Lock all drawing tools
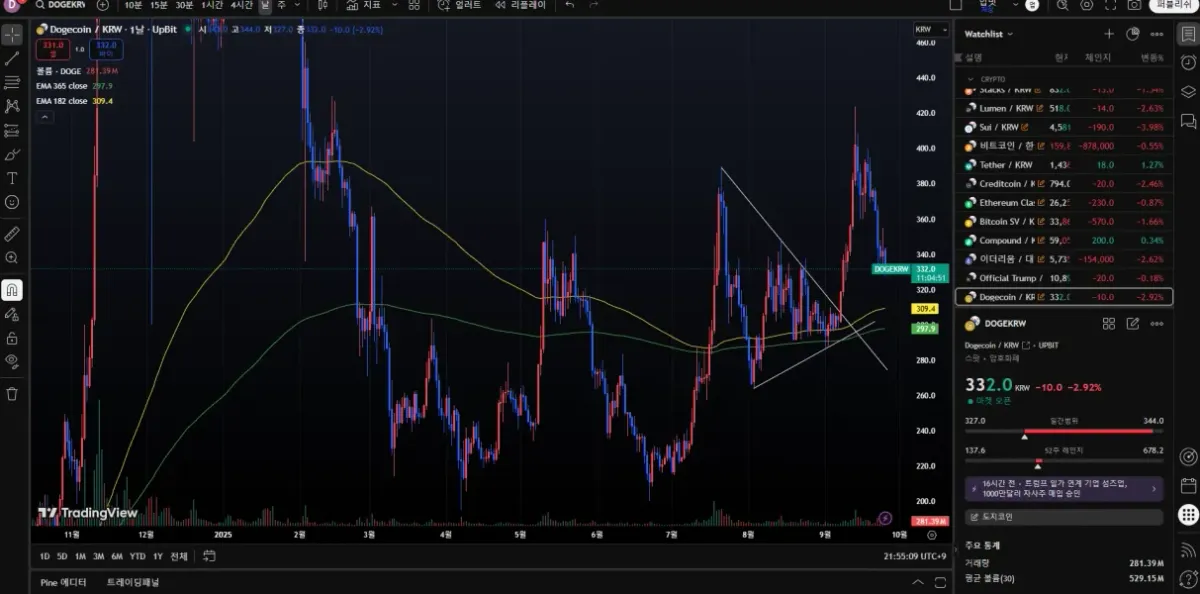The image size is (1200, 594). [x=12, y=338]
